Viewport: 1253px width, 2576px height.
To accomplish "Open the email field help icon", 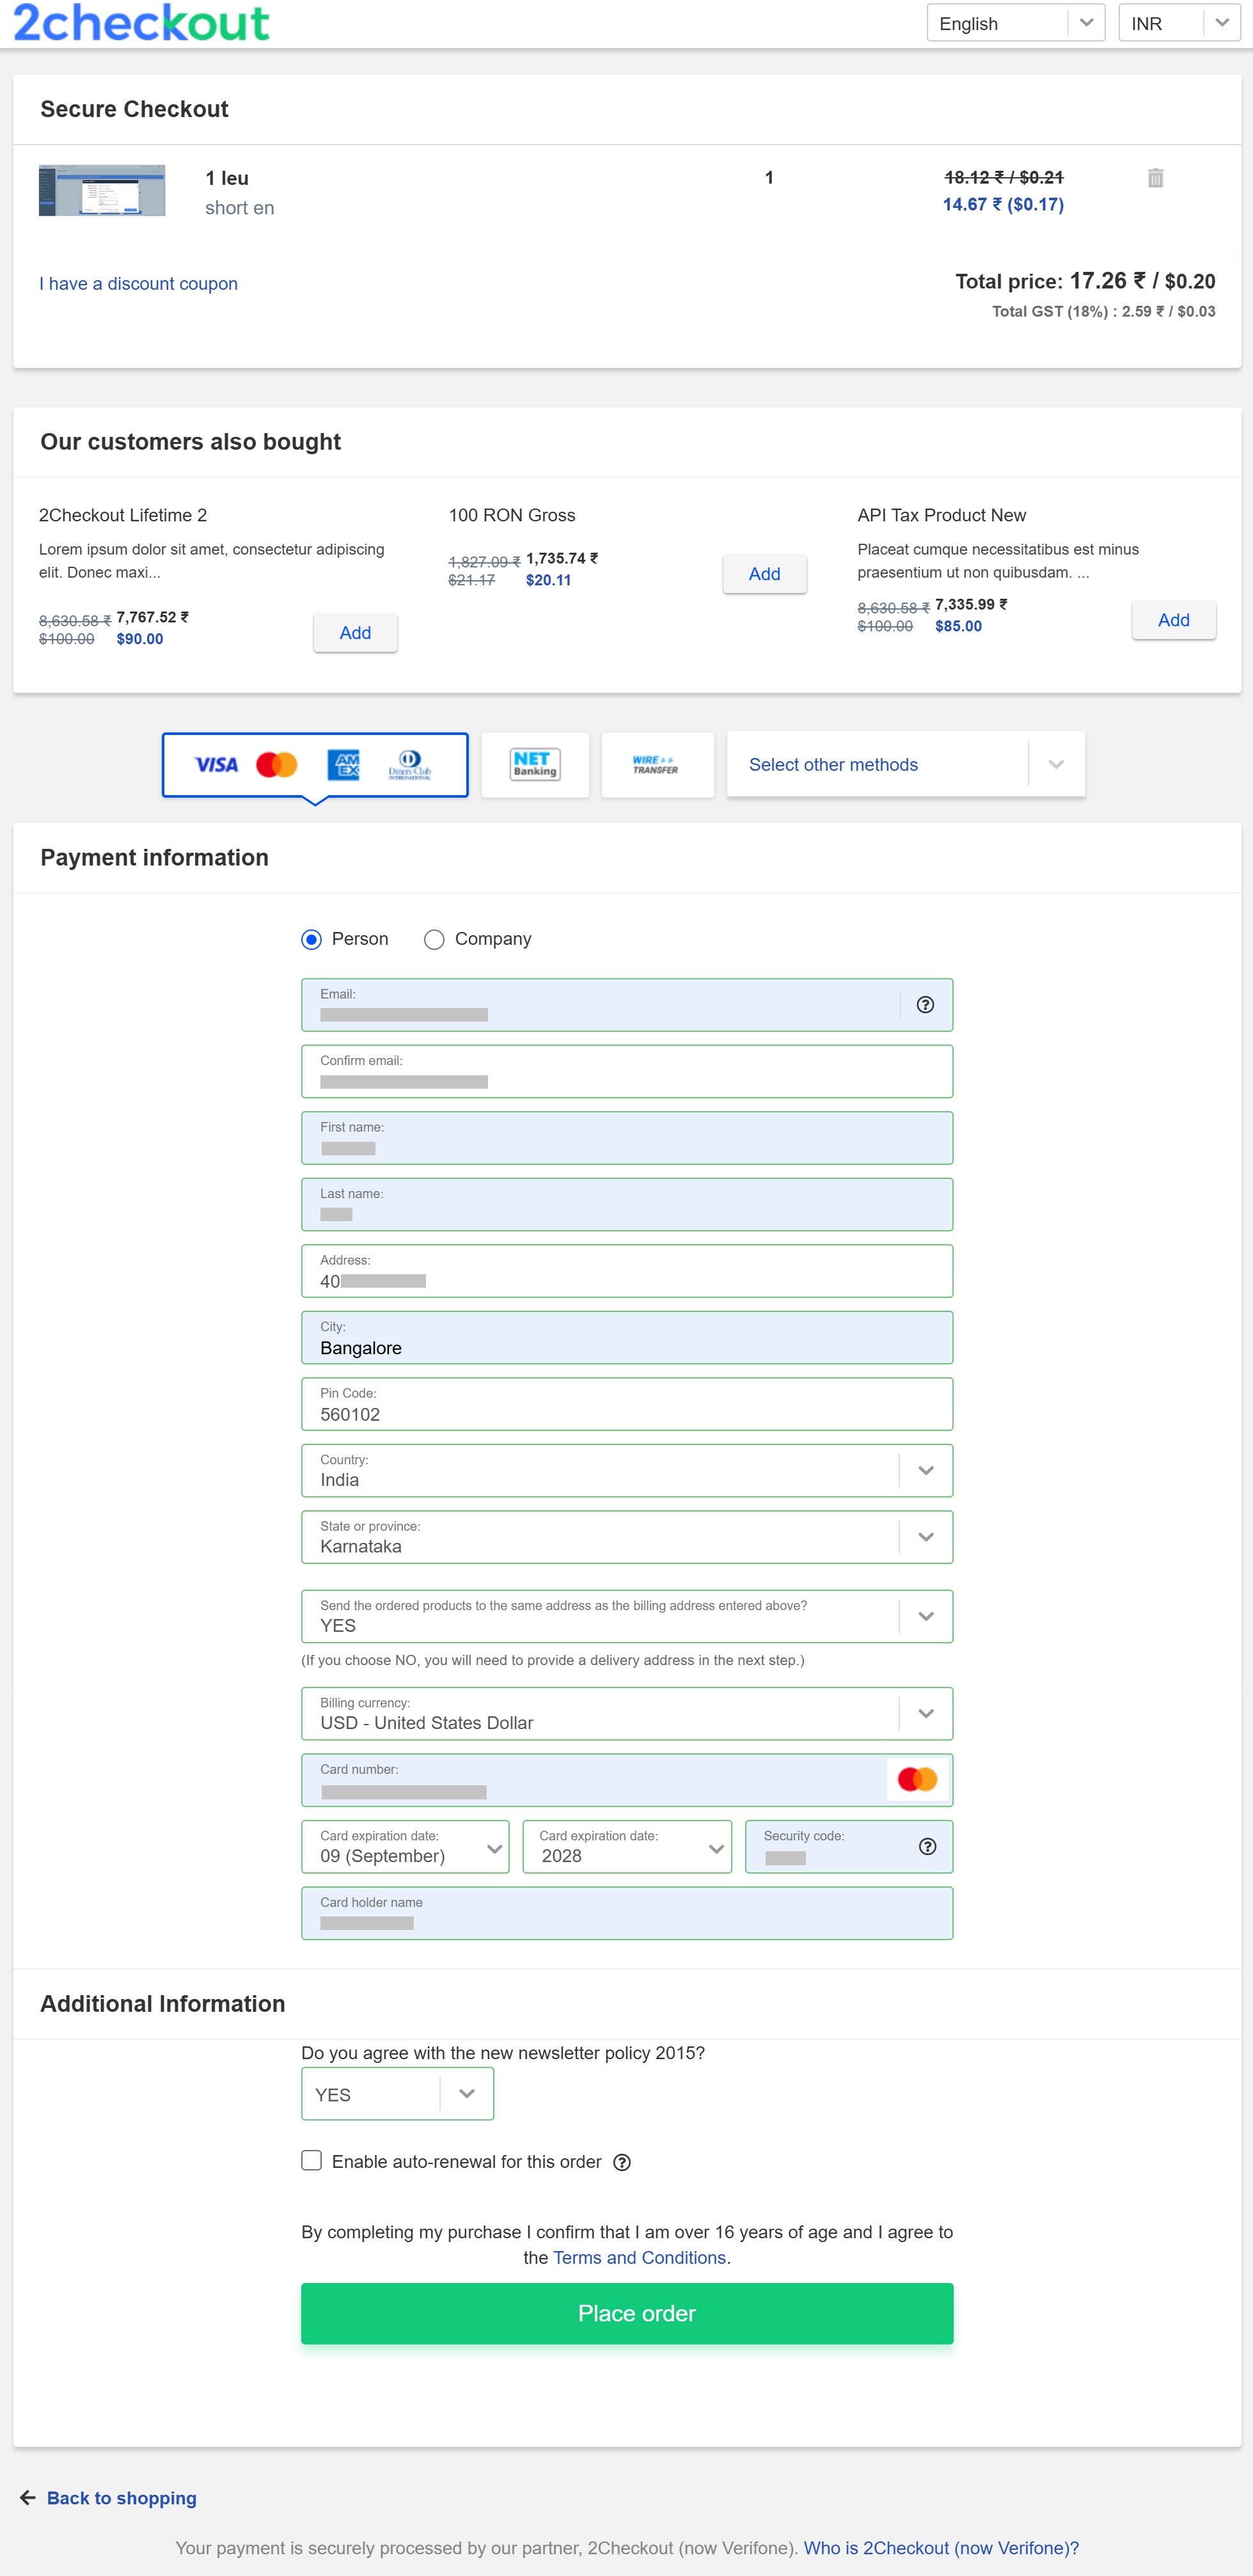I will pyautogui.click(x=925, y=1005).
